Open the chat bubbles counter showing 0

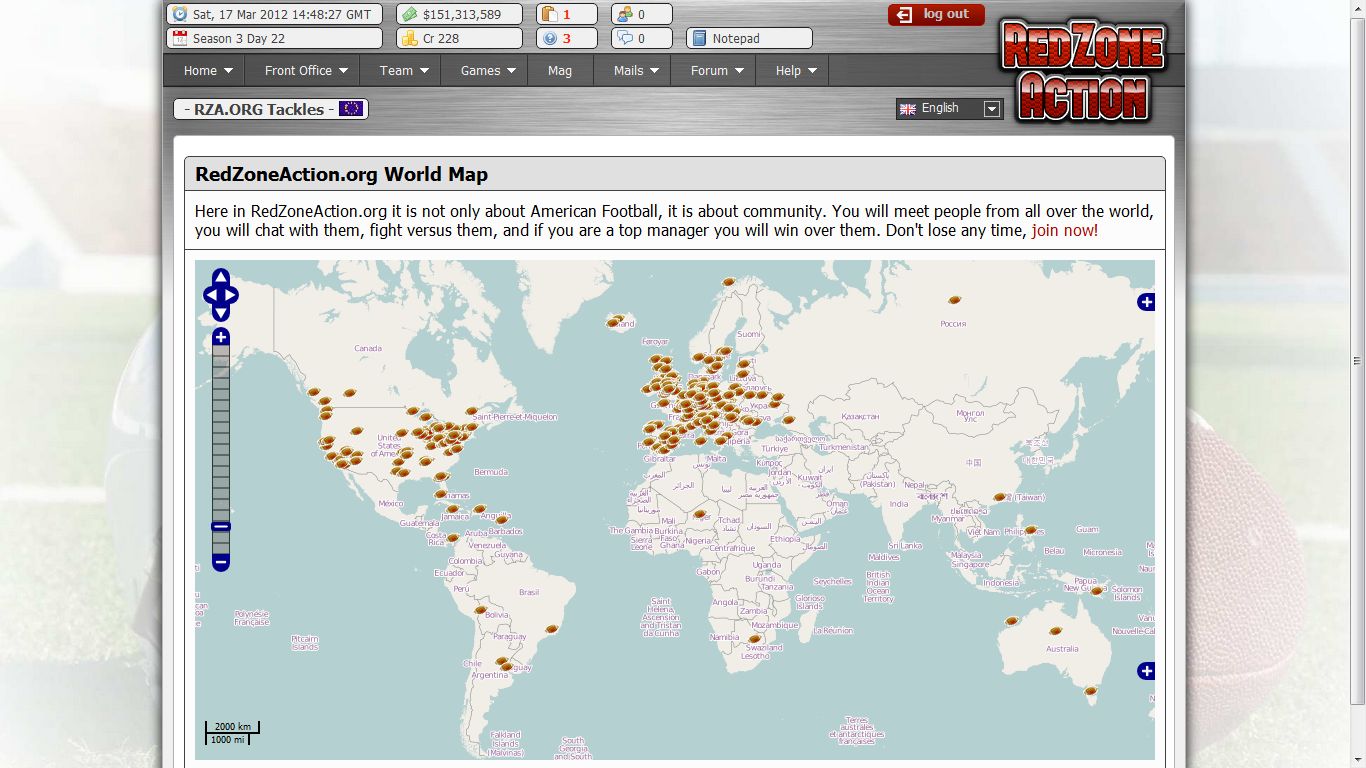pos(641,38)
